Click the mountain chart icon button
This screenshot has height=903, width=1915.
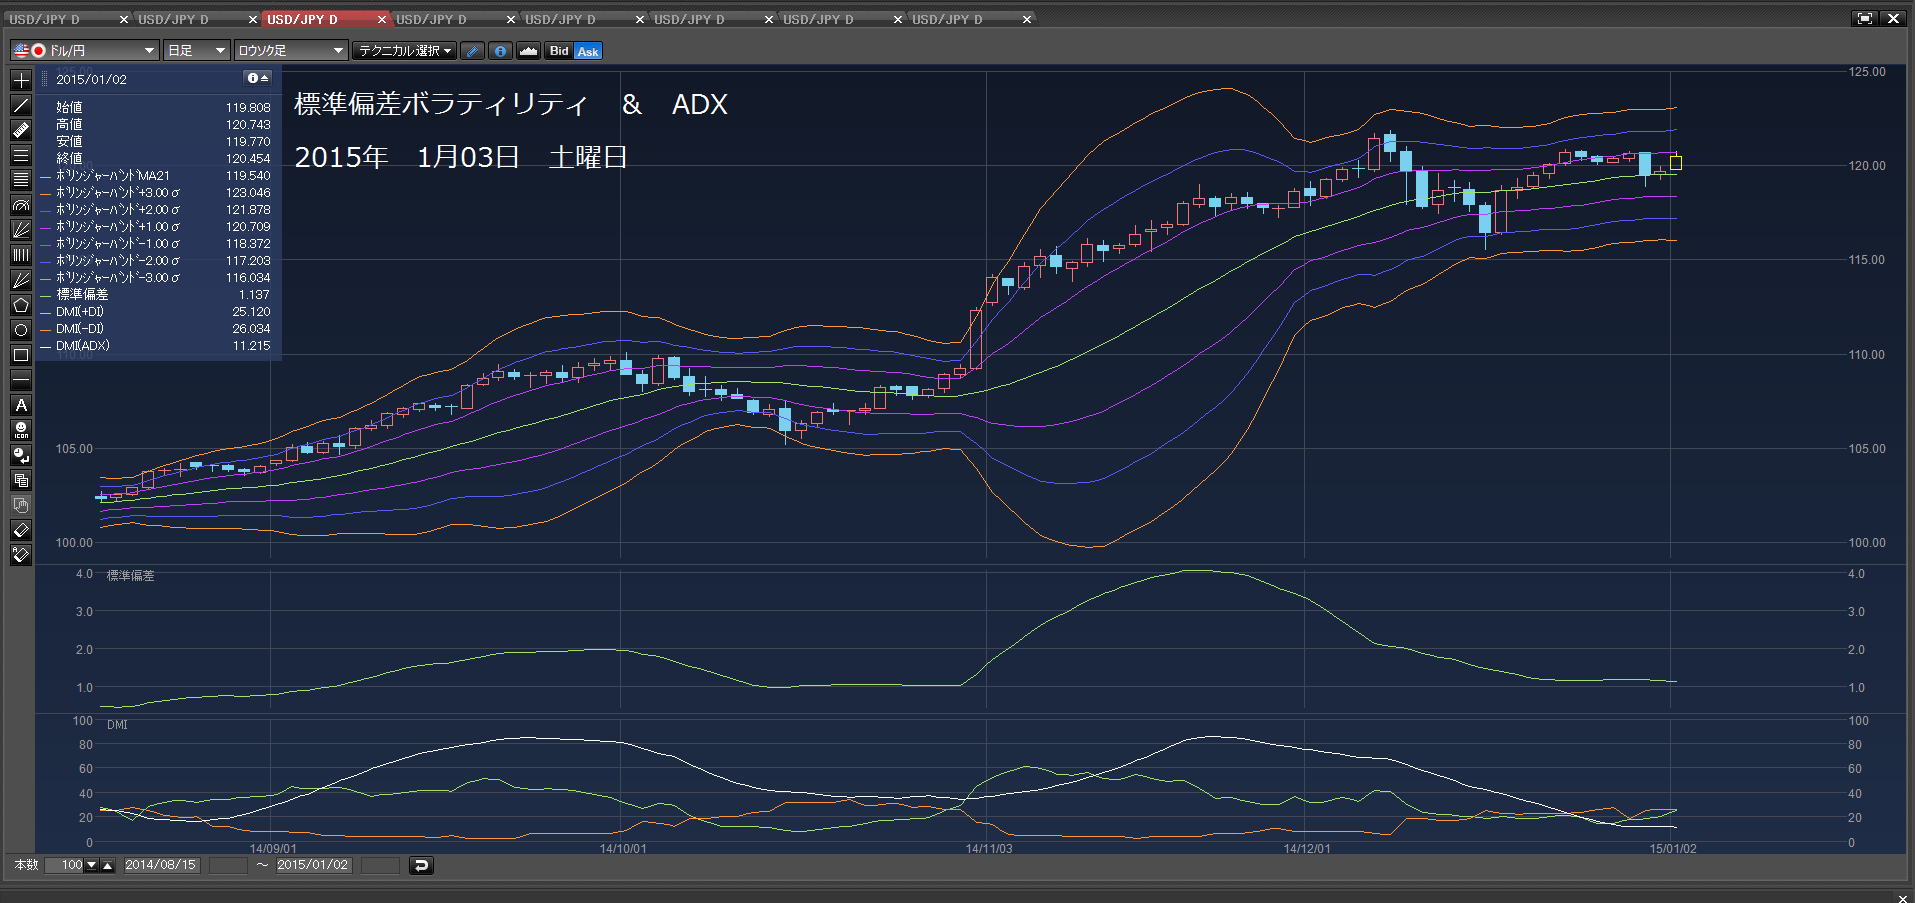529,51
